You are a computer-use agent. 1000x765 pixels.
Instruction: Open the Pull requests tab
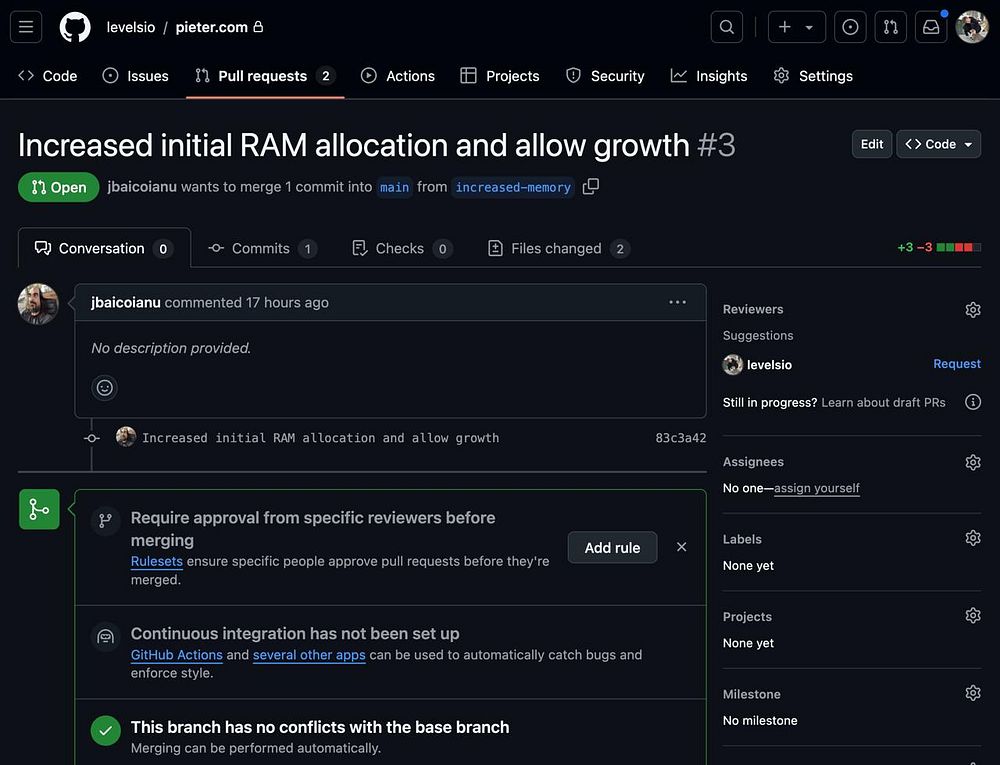(x=265, y=76)
